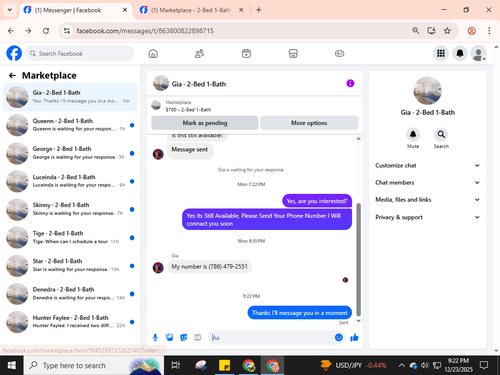Click the Search Facebook field
The image size is (500, 375).
(x=80, y=53)
